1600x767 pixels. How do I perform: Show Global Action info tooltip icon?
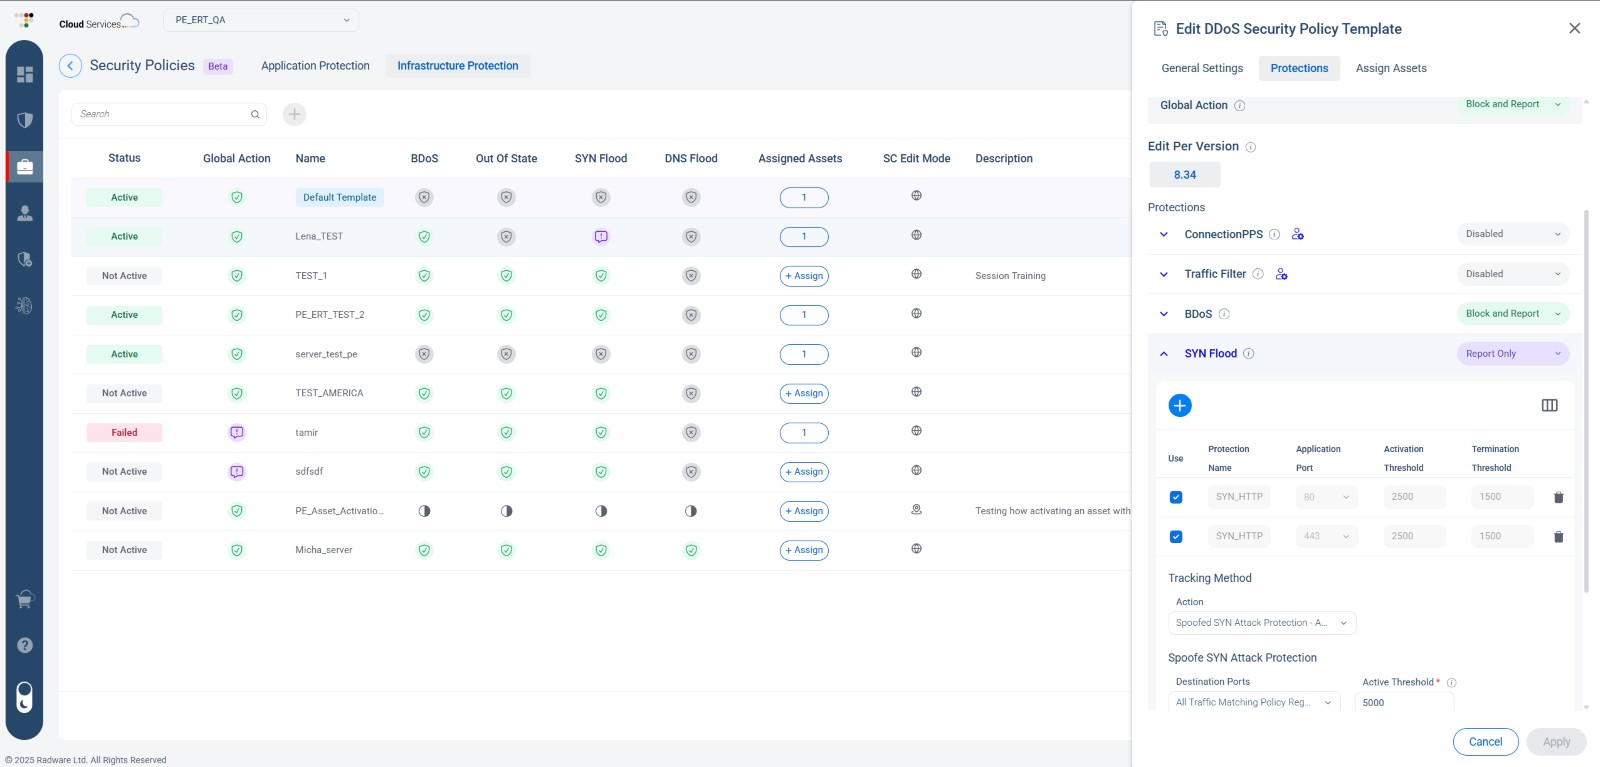1240,106
